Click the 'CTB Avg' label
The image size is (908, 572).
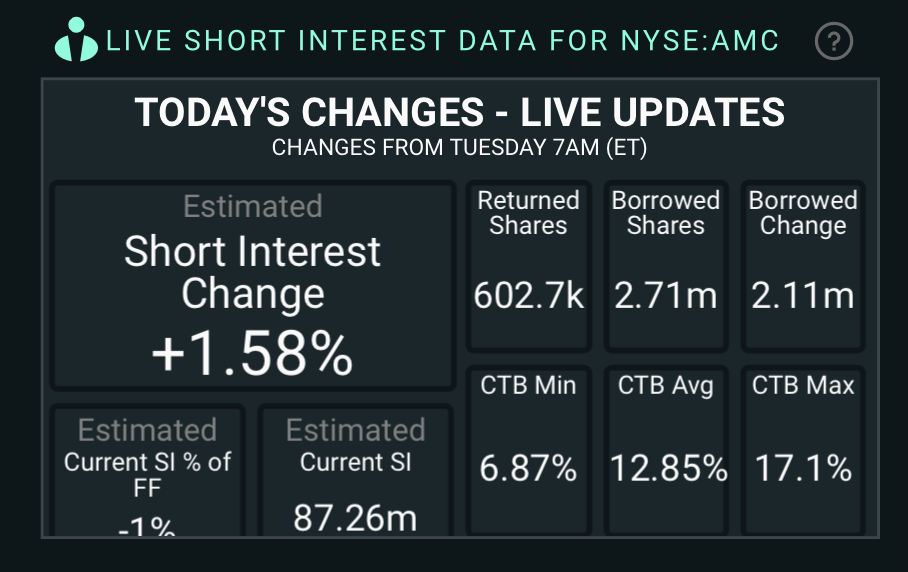coord(666,385)
